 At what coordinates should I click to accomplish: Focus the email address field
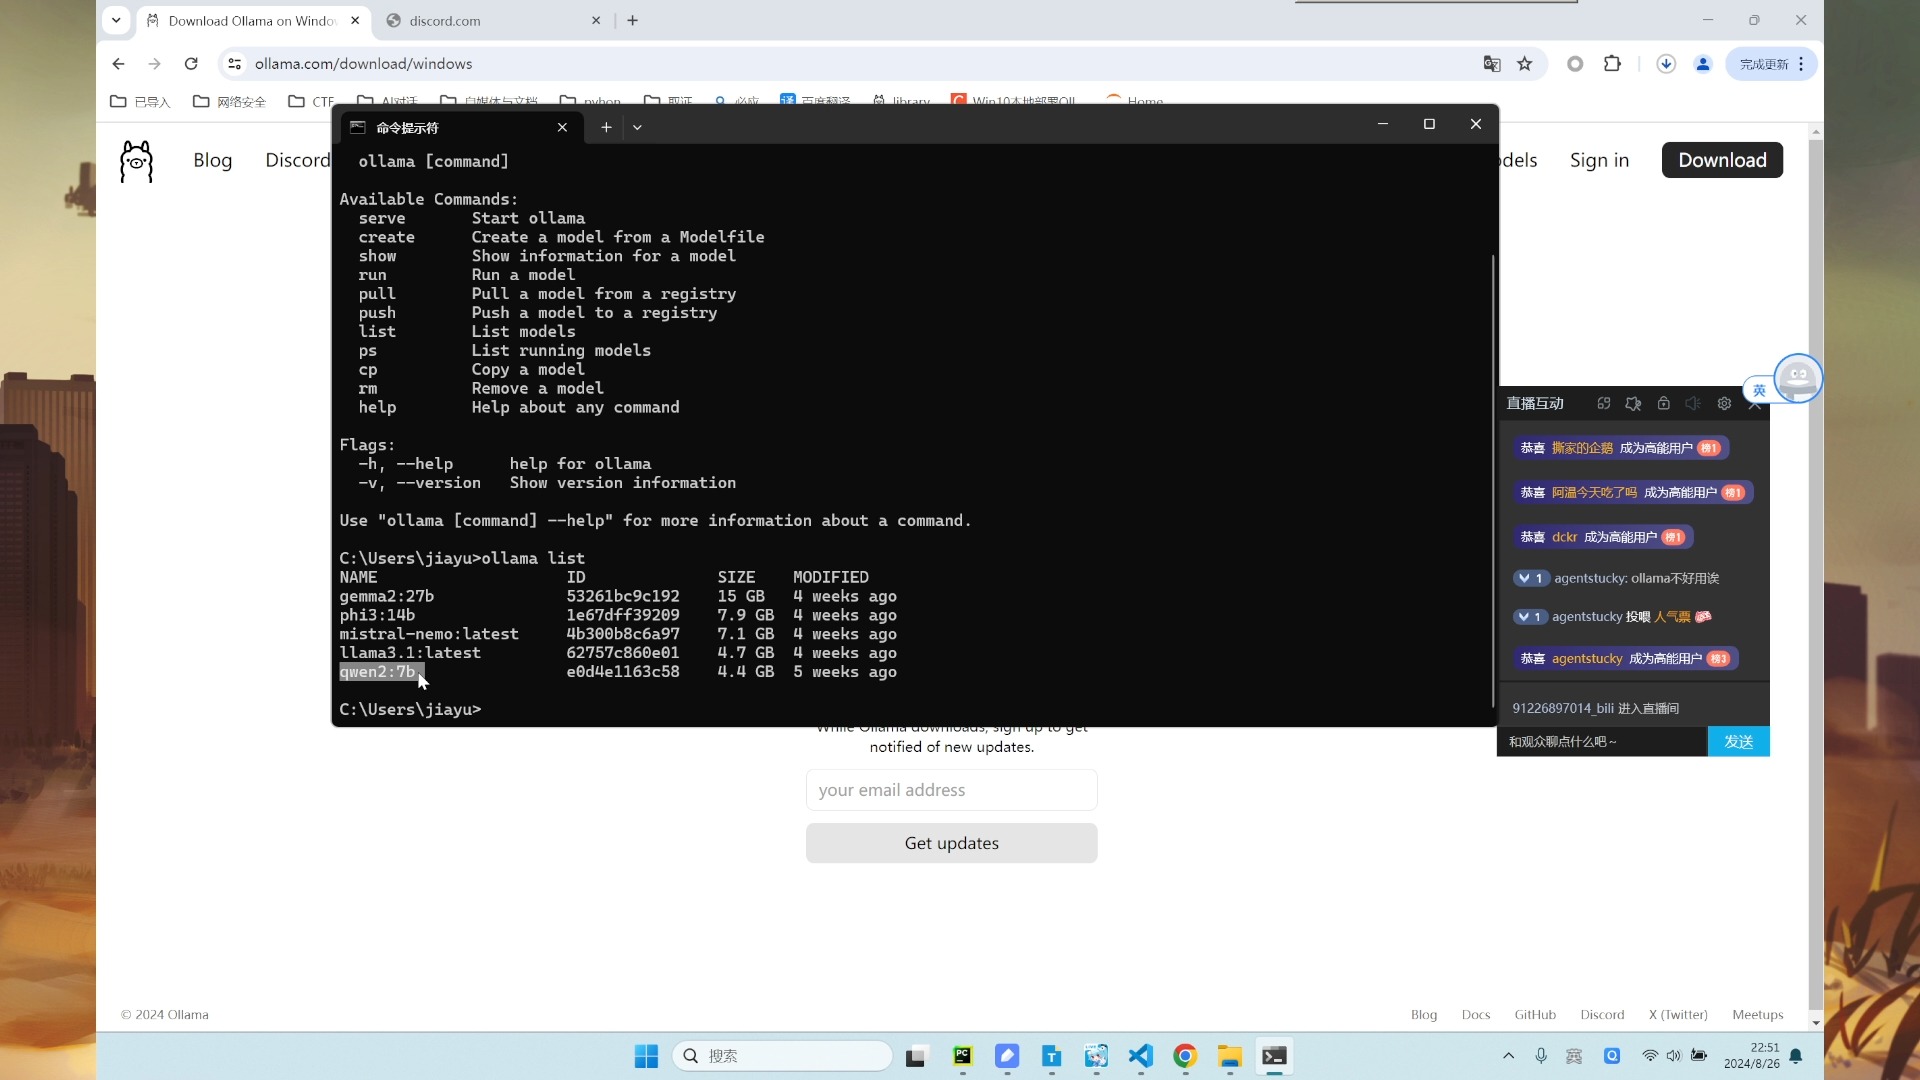(952, 790)
